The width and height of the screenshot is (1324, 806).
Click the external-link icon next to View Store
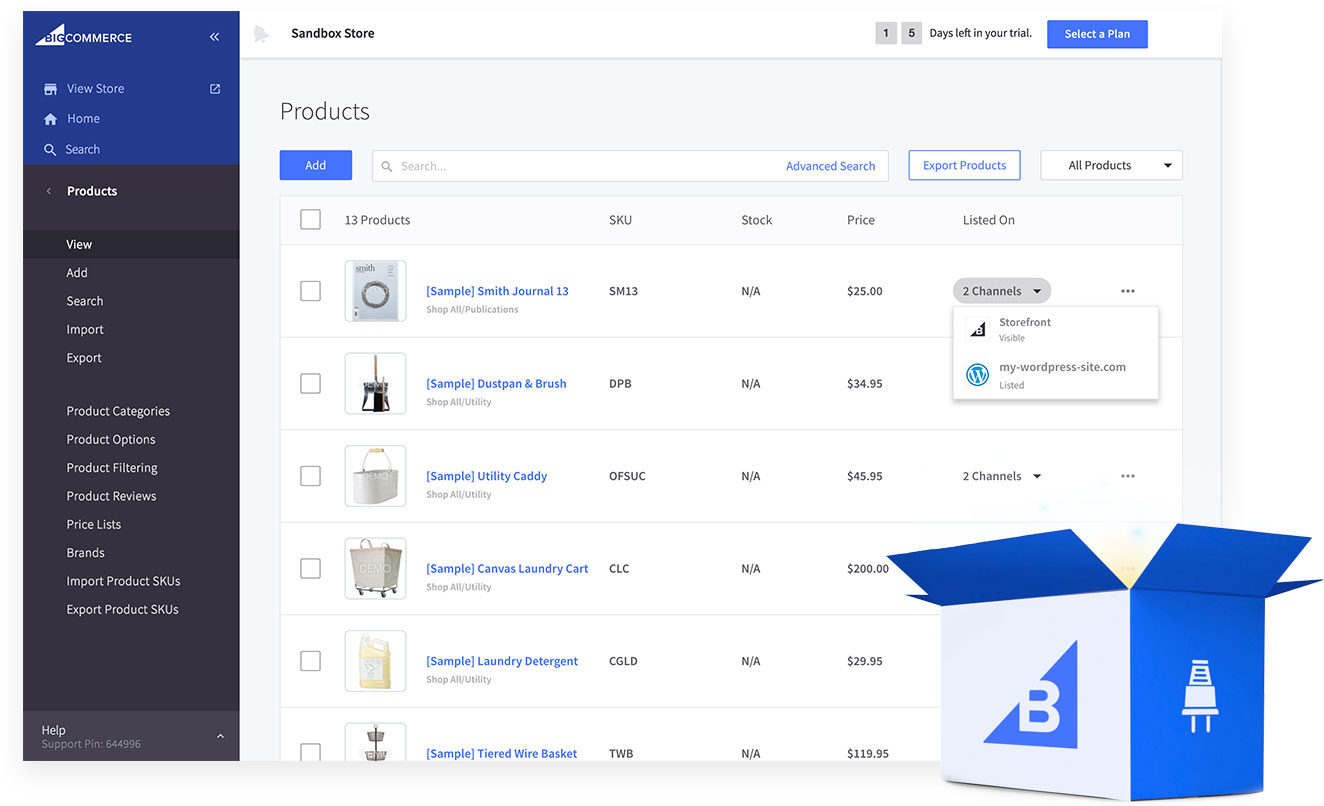(x=214, y=88)
